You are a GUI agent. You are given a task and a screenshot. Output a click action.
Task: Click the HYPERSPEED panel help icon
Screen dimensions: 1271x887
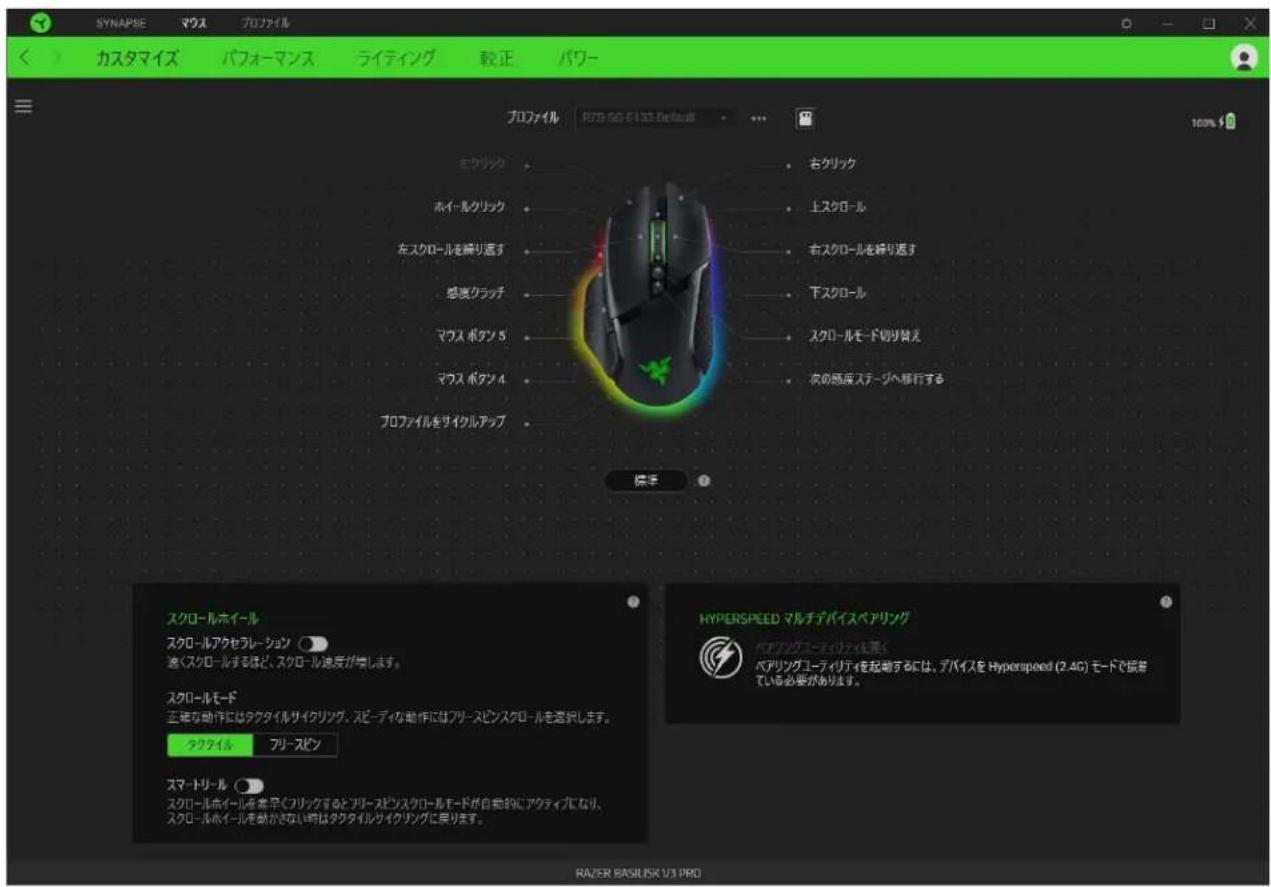1165,602
